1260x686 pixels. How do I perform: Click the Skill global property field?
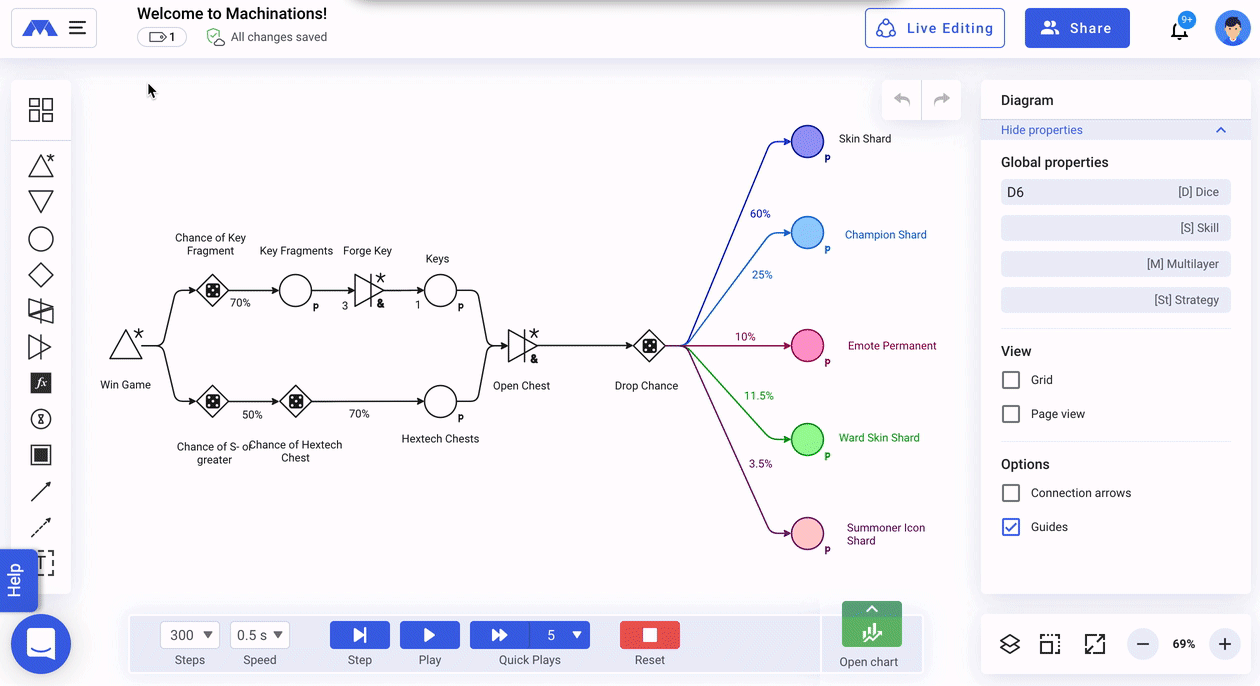[1116, 228]
